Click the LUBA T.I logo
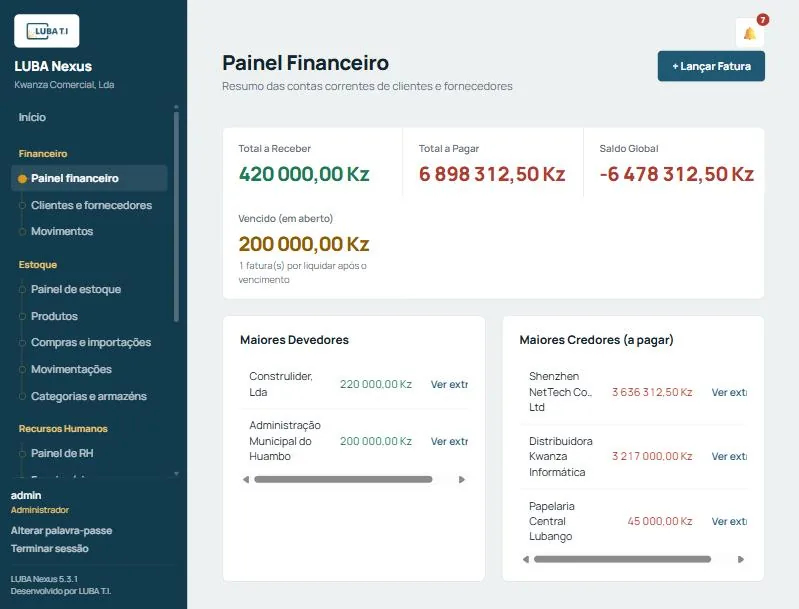 pos(47,31)
